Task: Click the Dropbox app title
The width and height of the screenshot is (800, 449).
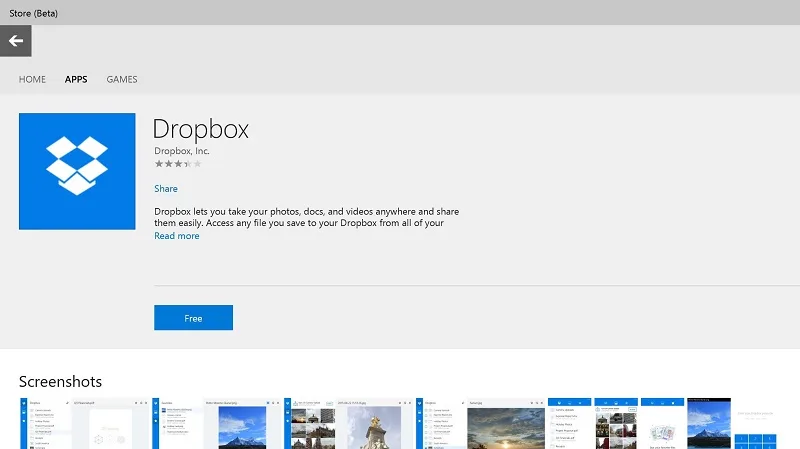Action: click(201, 129)
